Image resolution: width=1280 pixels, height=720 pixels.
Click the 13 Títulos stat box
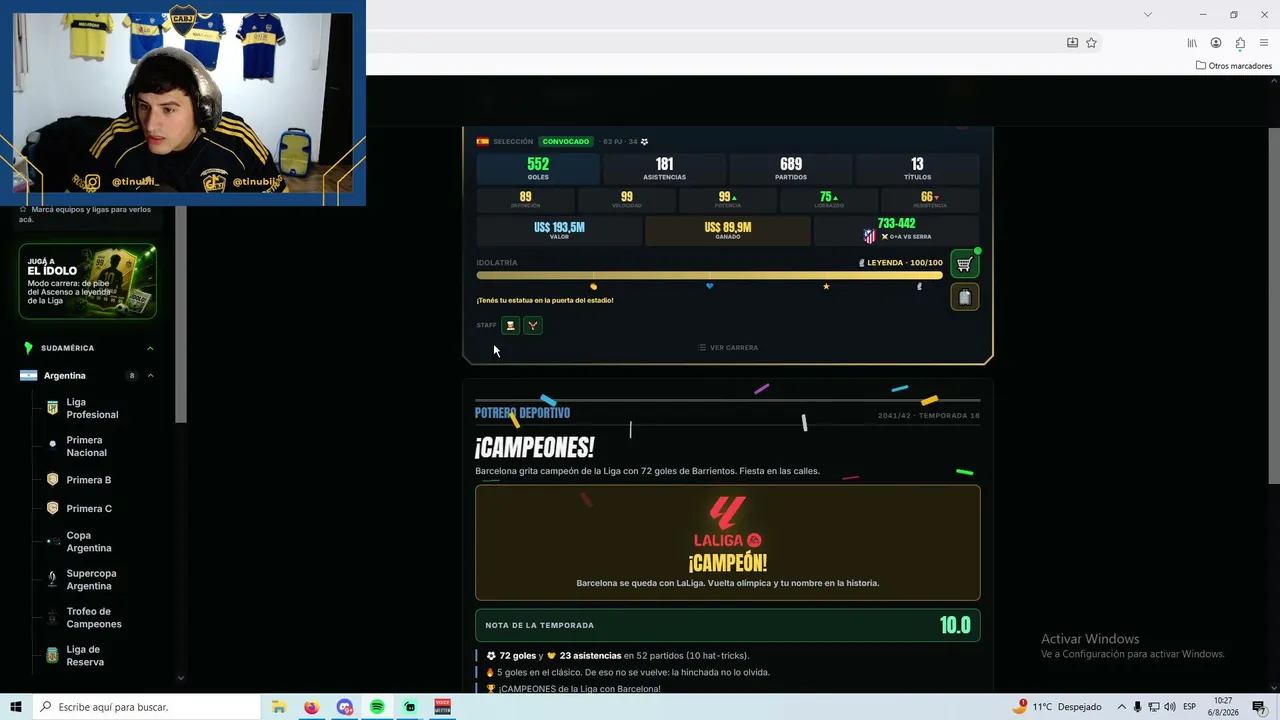click(917, 169)
